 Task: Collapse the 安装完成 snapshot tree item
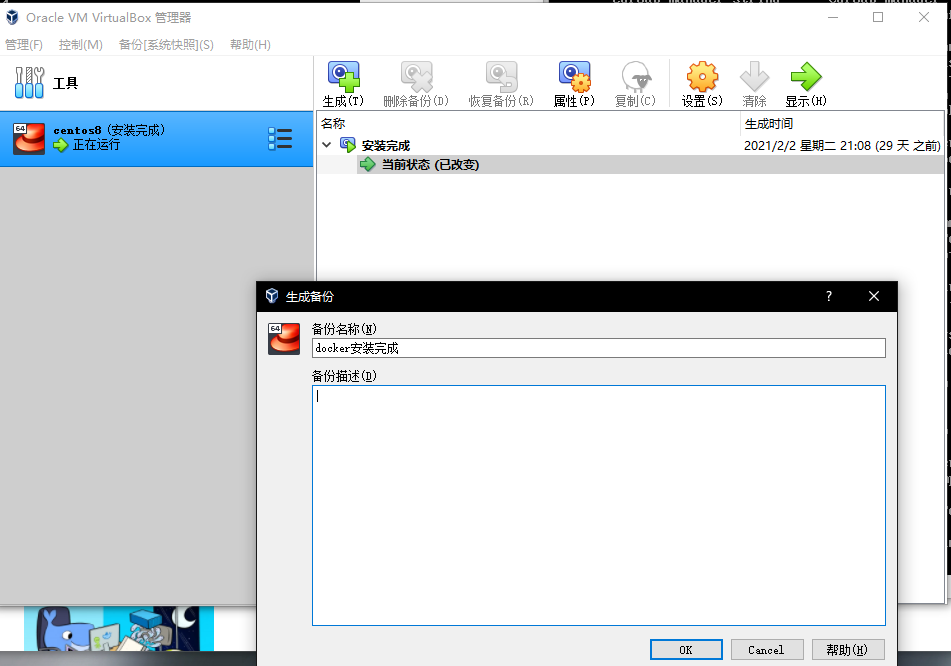[326, 144]
